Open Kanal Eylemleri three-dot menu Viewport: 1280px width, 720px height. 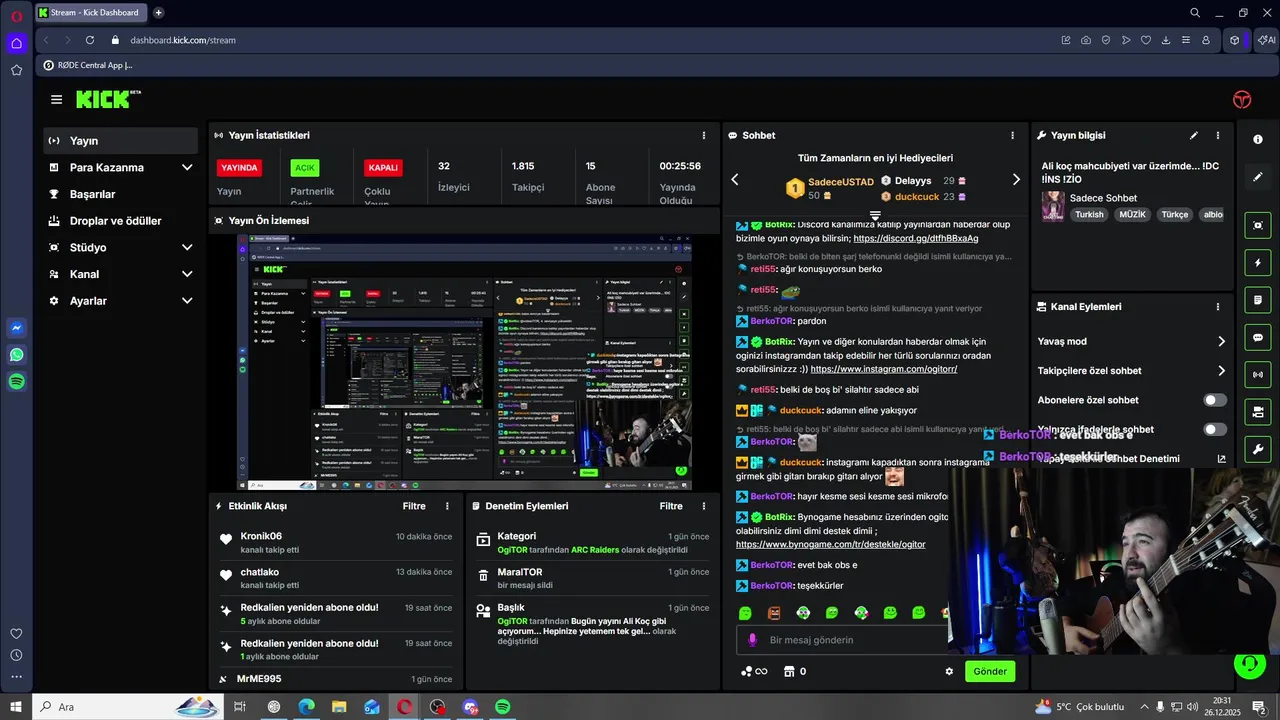1217,307
